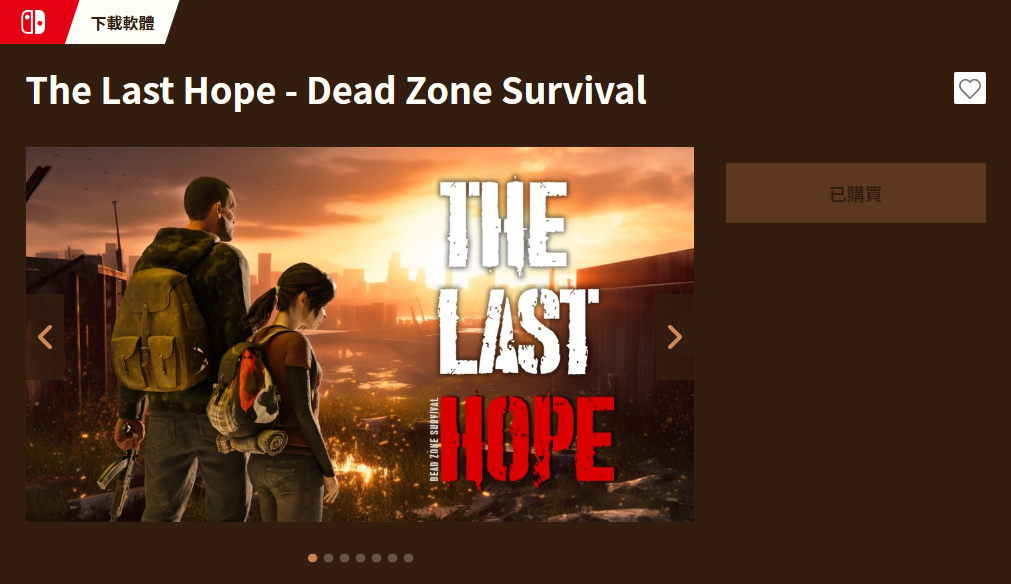Click the red HOPE word in banner art
This screenshot has width=1011, height=584.
click(527, 439)
